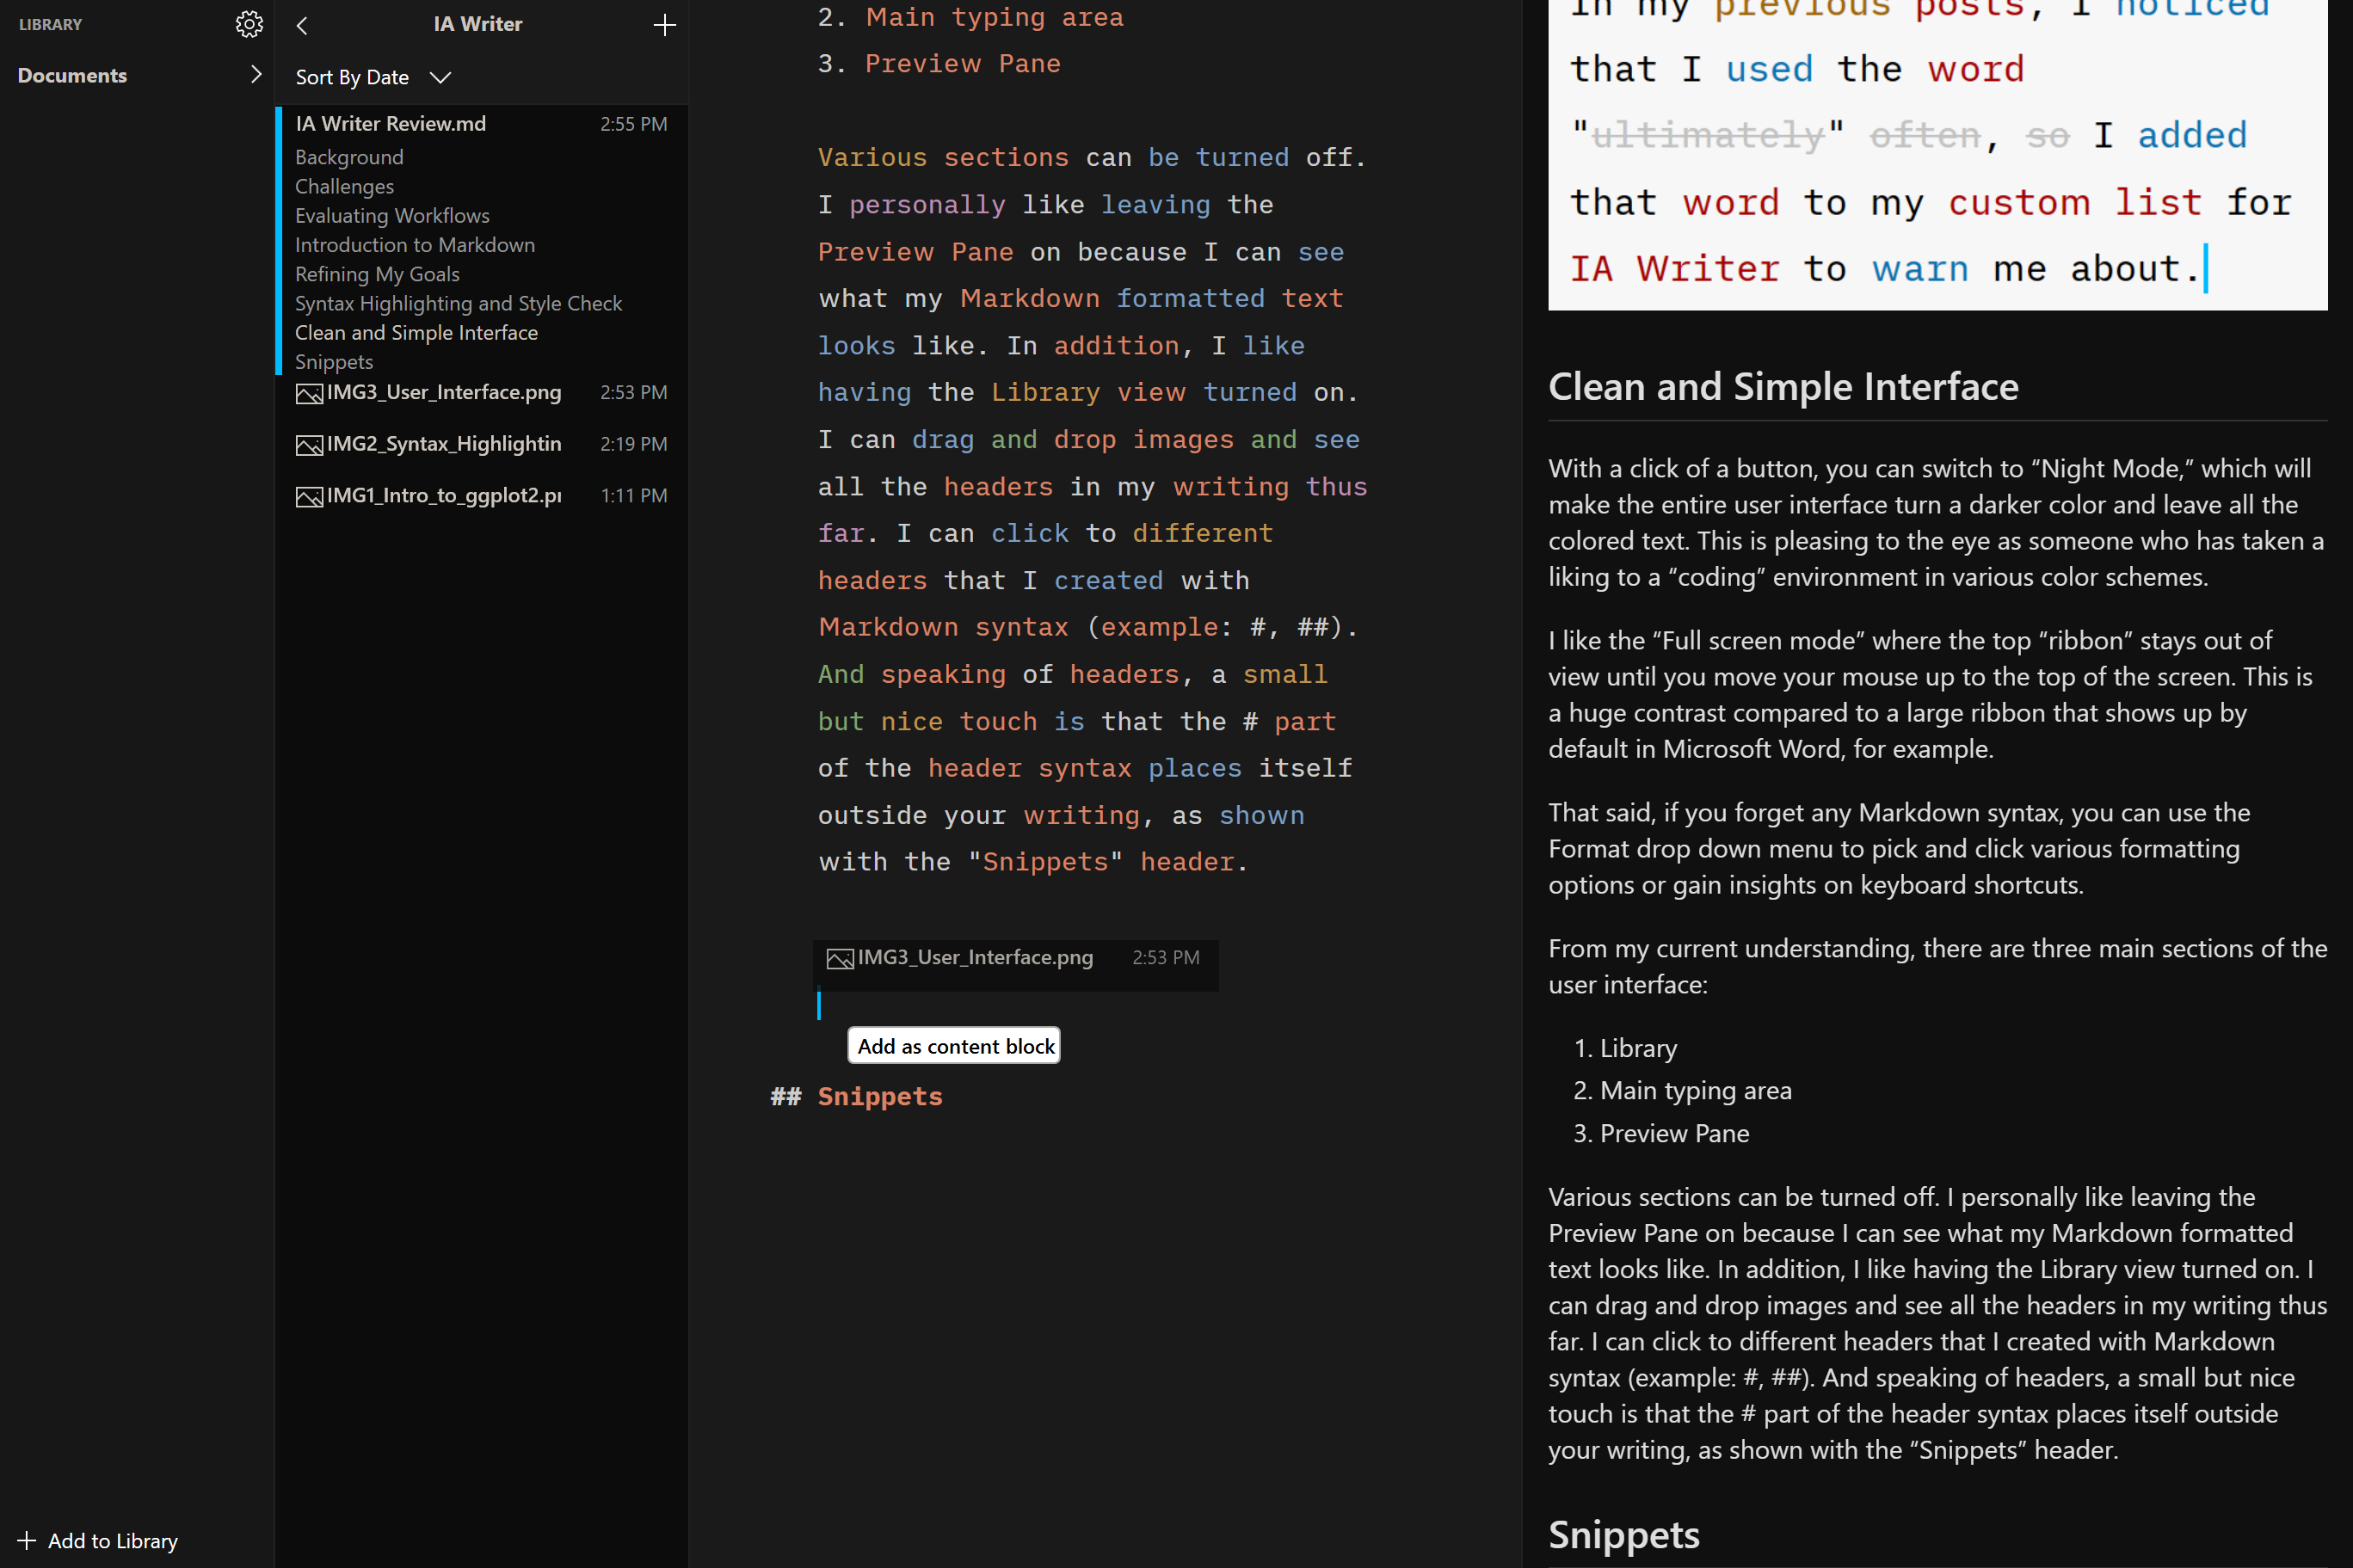Click the plus icon beside Add to Library

(x=27, y=1540)
